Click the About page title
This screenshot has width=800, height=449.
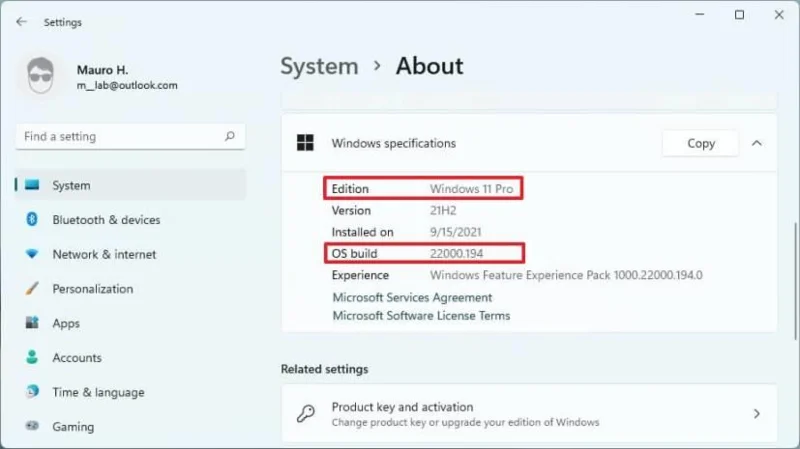tap(429, 66)
